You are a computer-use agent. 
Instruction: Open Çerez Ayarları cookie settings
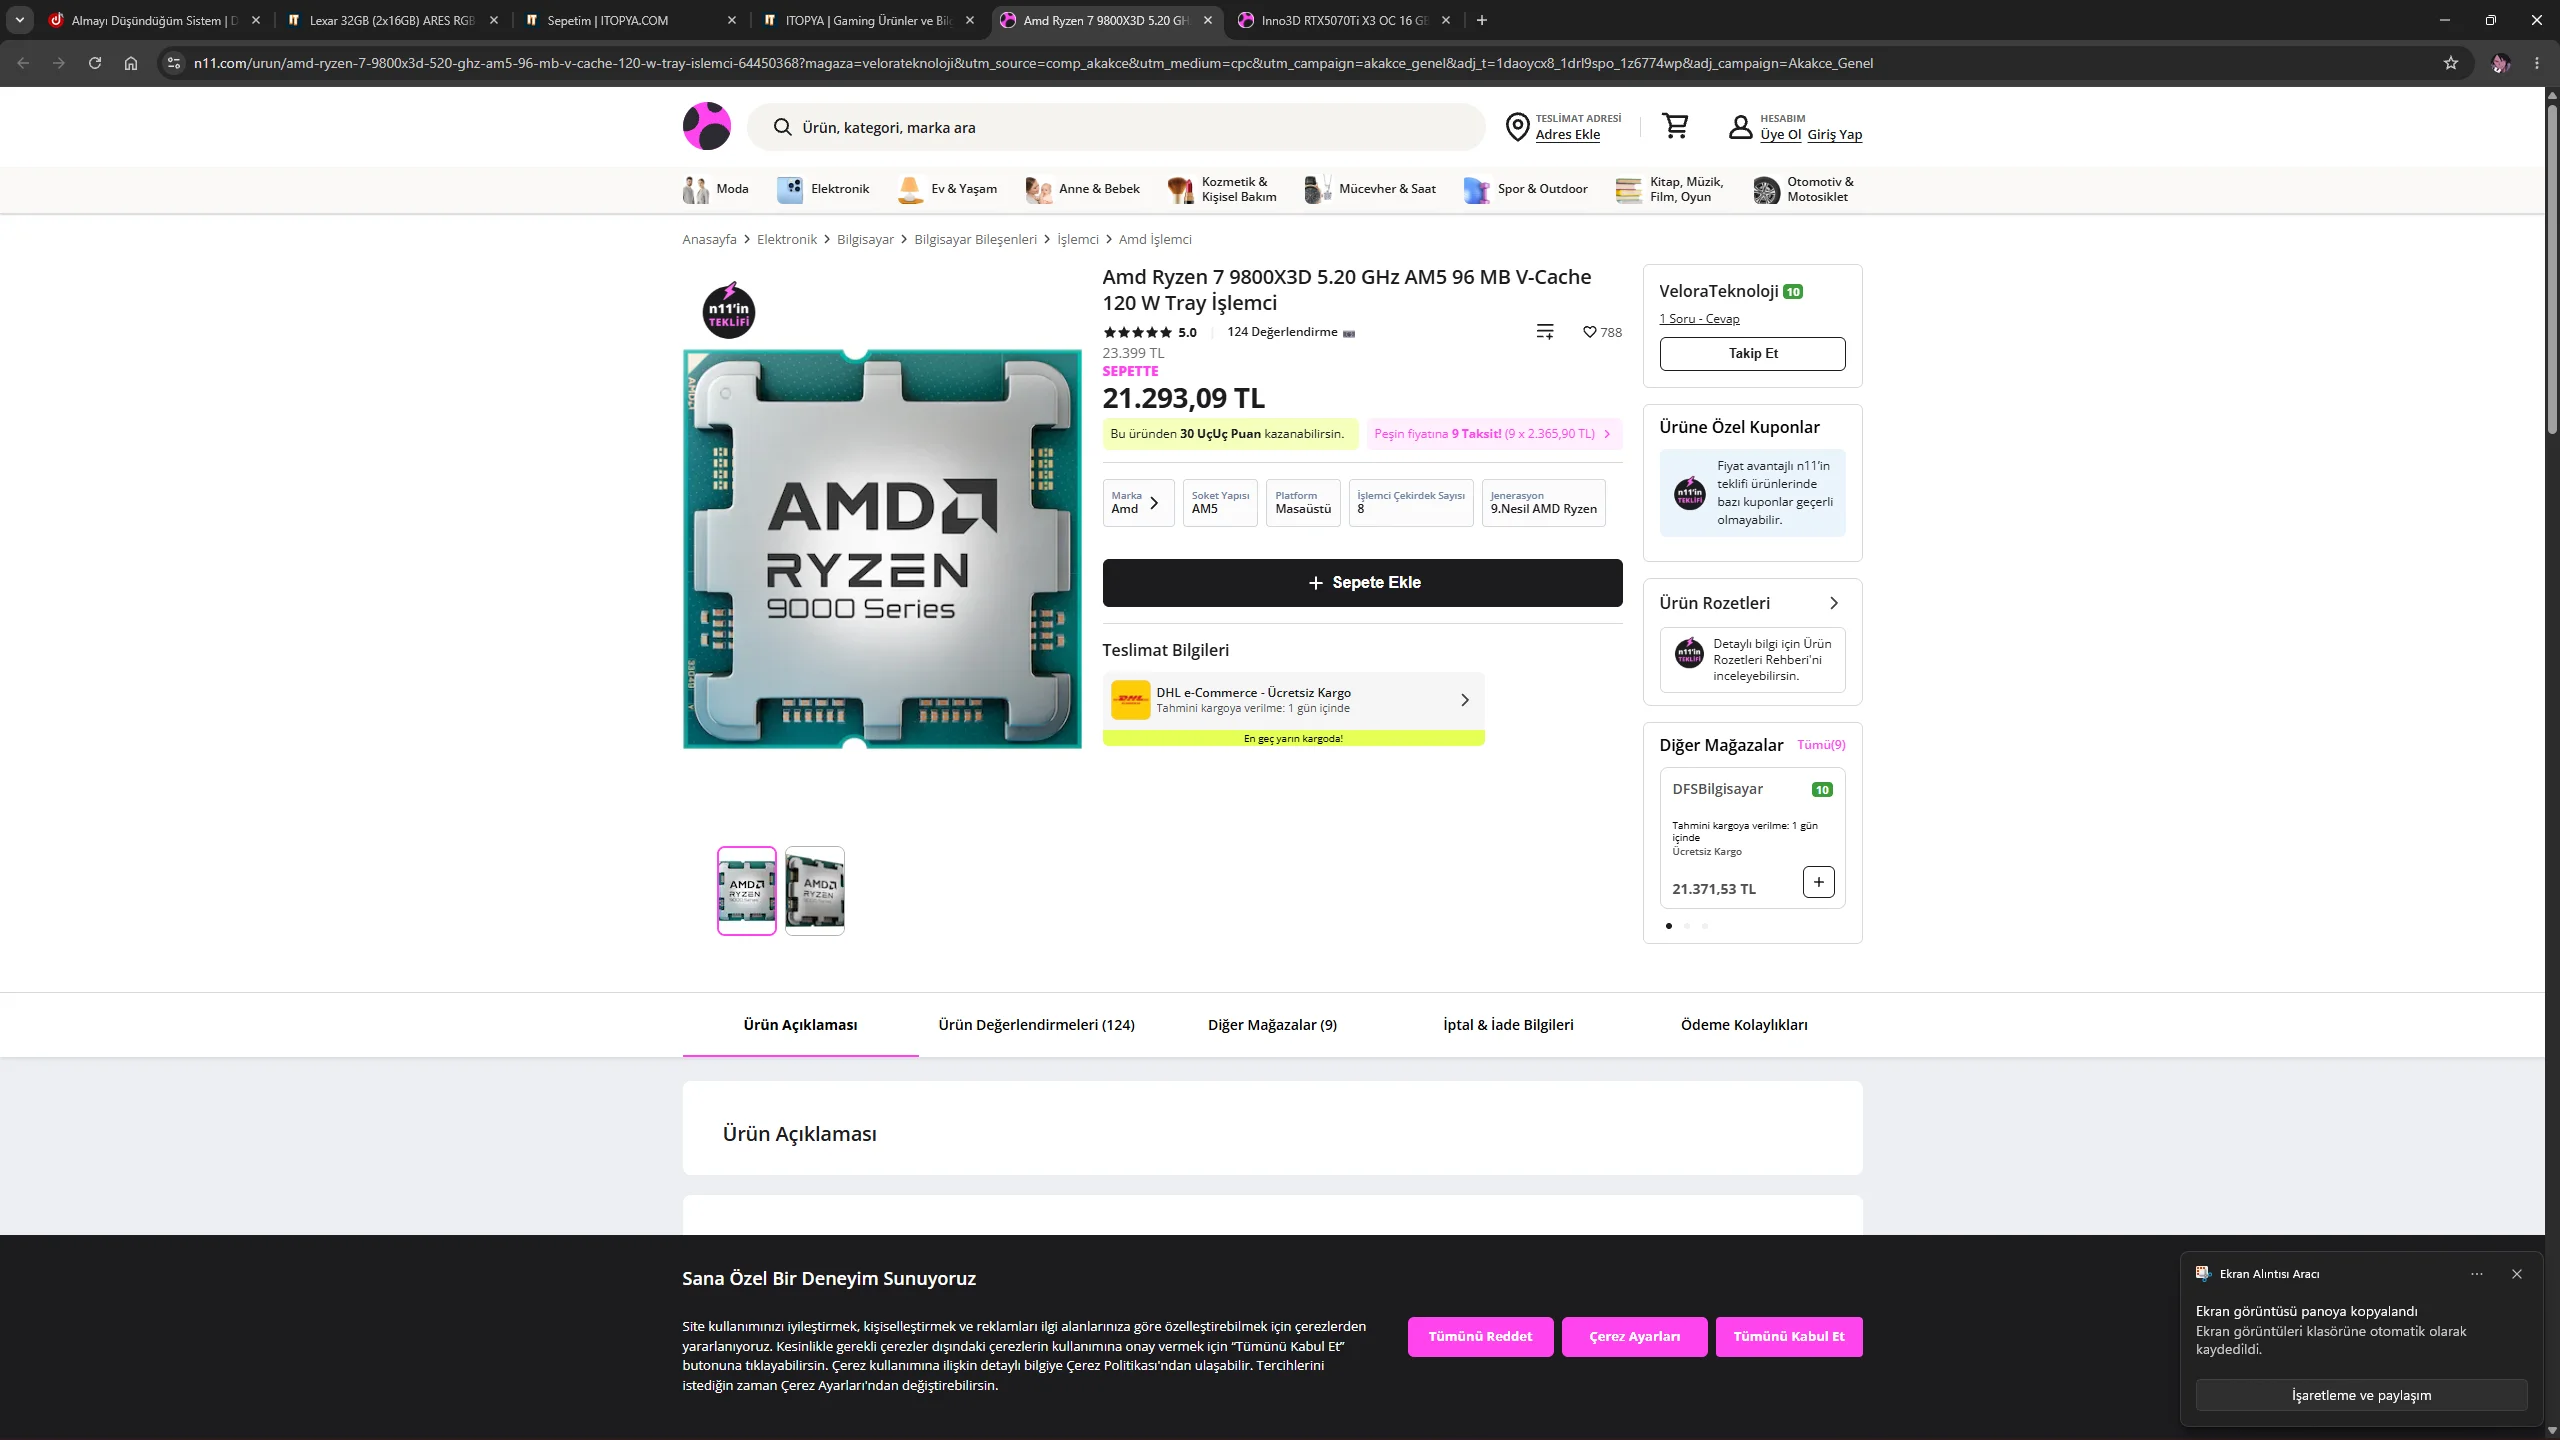pyautogui.click(x=1634, y=1337)
